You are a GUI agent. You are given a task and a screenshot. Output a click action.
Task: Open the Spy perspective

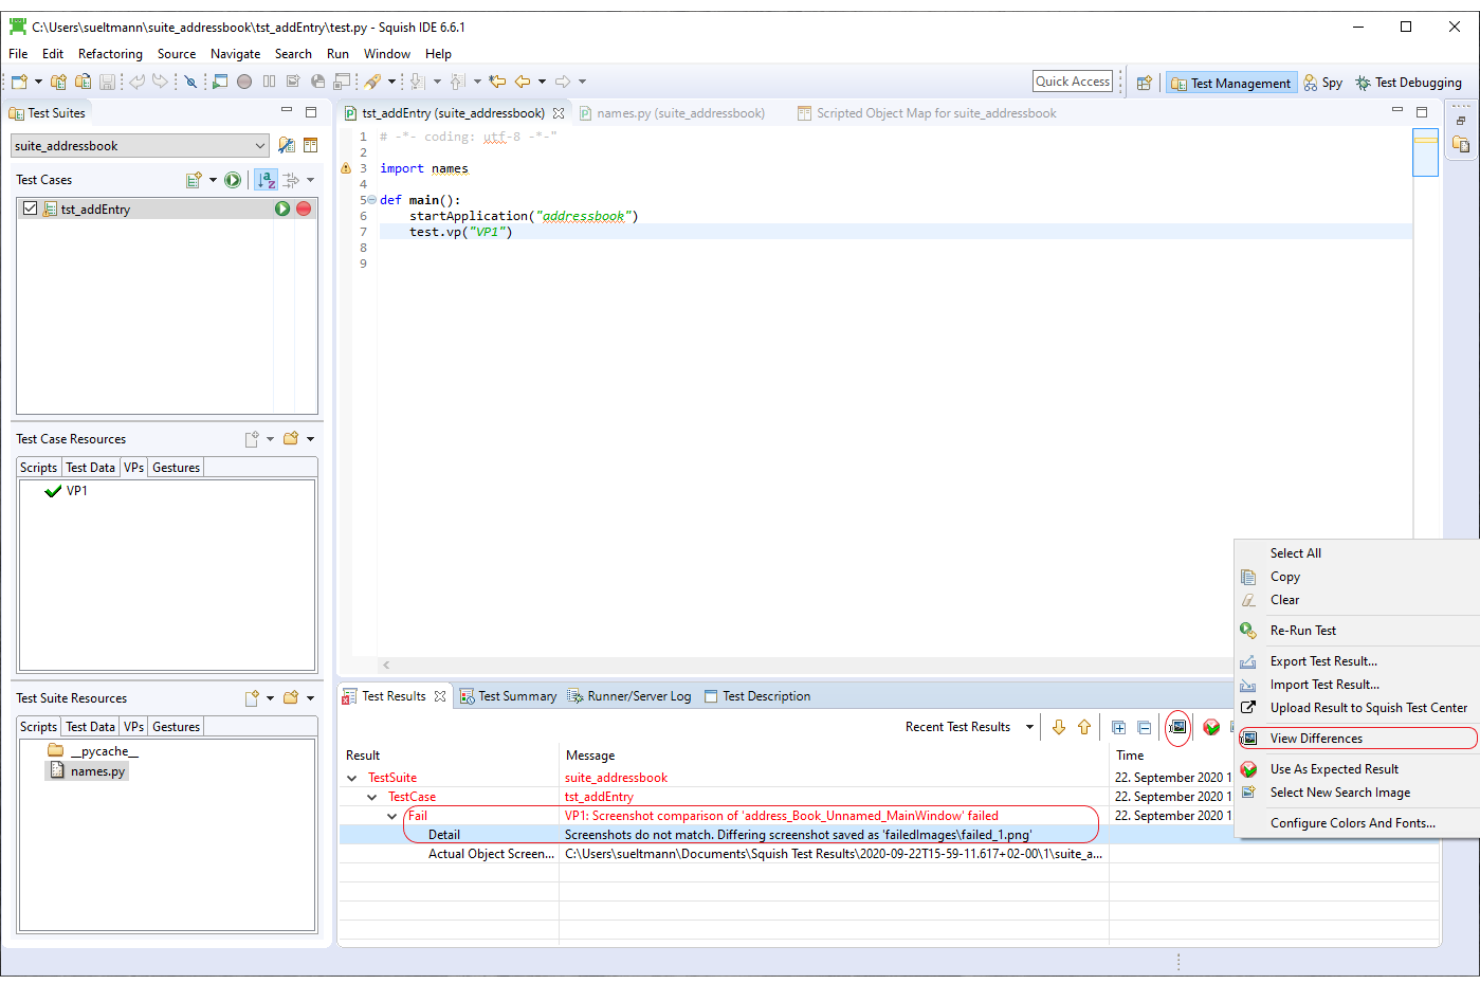(x=1322, y=83)
